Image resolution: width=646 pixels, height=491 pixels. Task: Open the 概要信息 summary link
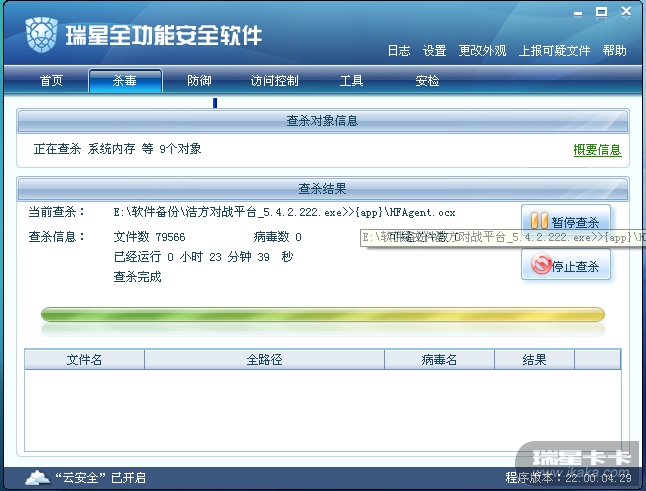pos(597,150)
